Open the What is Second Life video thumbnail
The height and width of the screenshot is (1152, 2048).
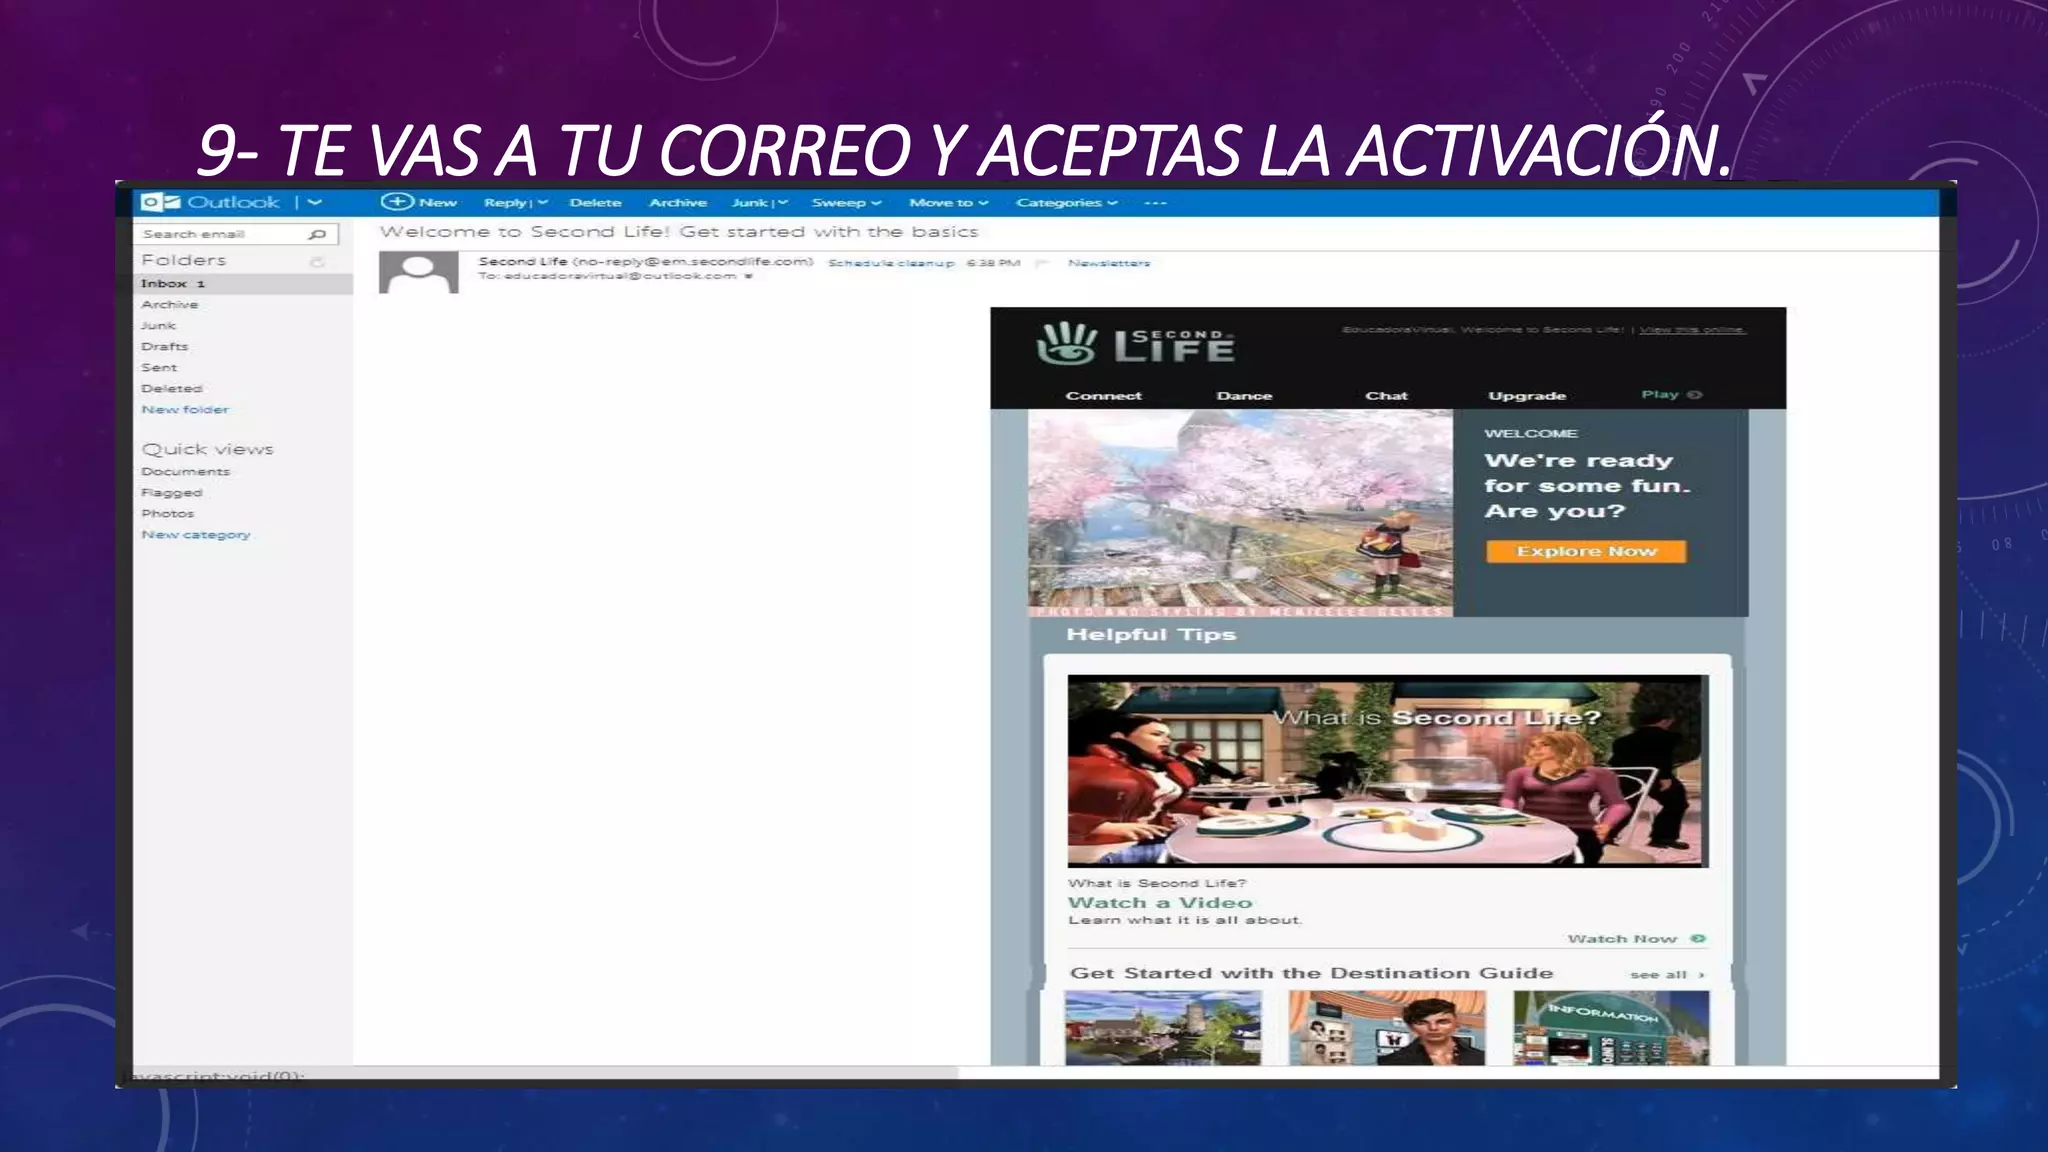tap(1388, 771)
